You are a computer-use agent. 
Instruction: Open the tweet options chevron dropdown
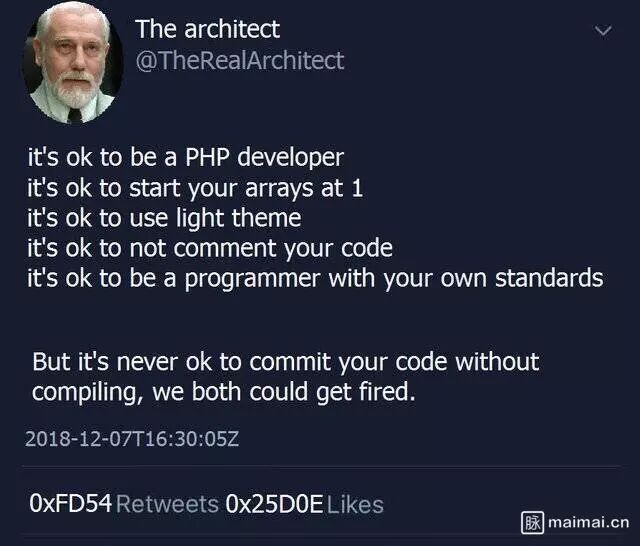click(603, 31)
